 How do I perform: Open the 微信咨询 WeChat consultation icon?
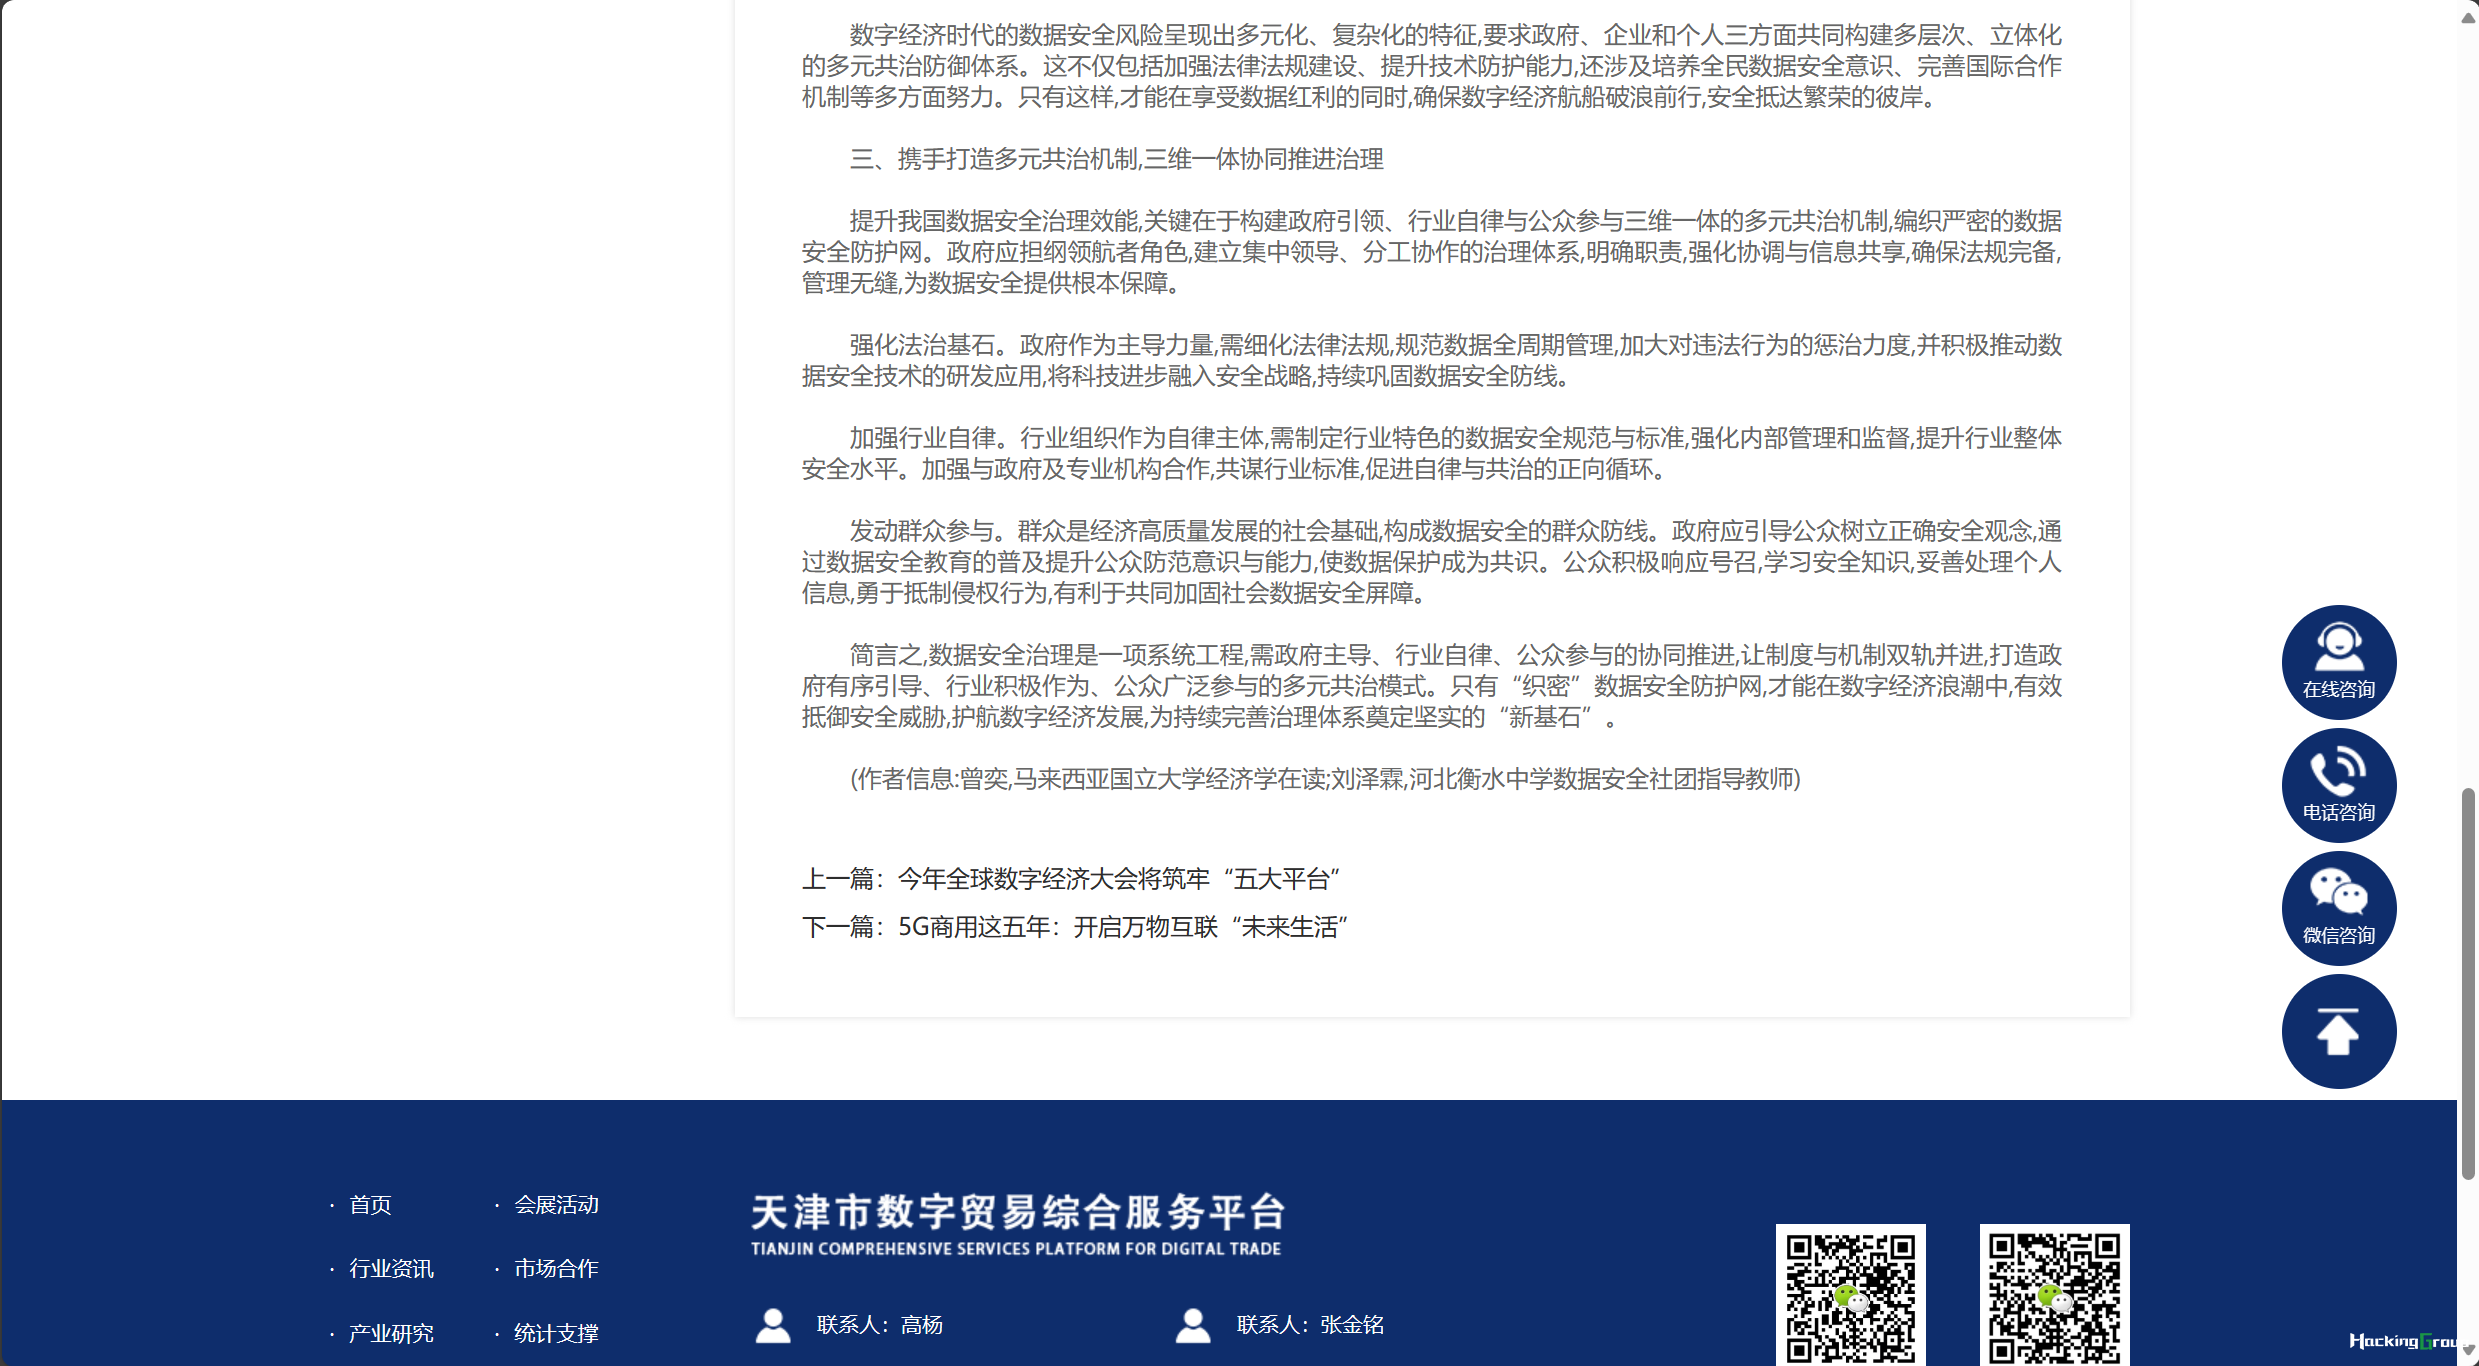(2338, 908)
